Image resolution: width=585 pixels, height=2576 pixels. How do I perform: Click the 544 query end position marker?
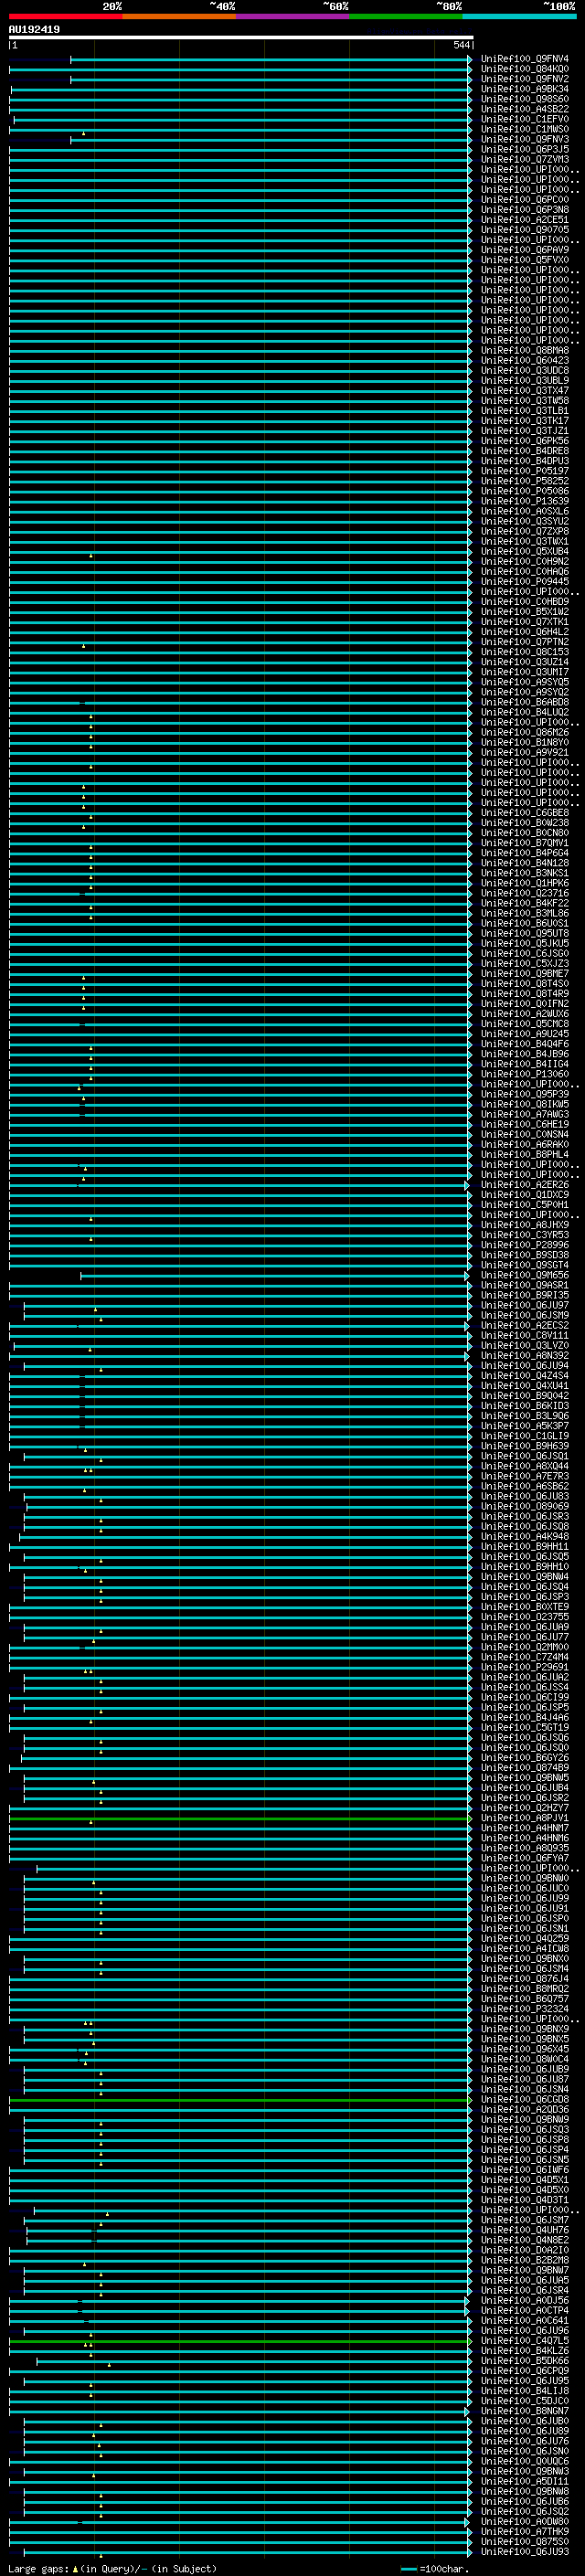[x=461, y=45]
